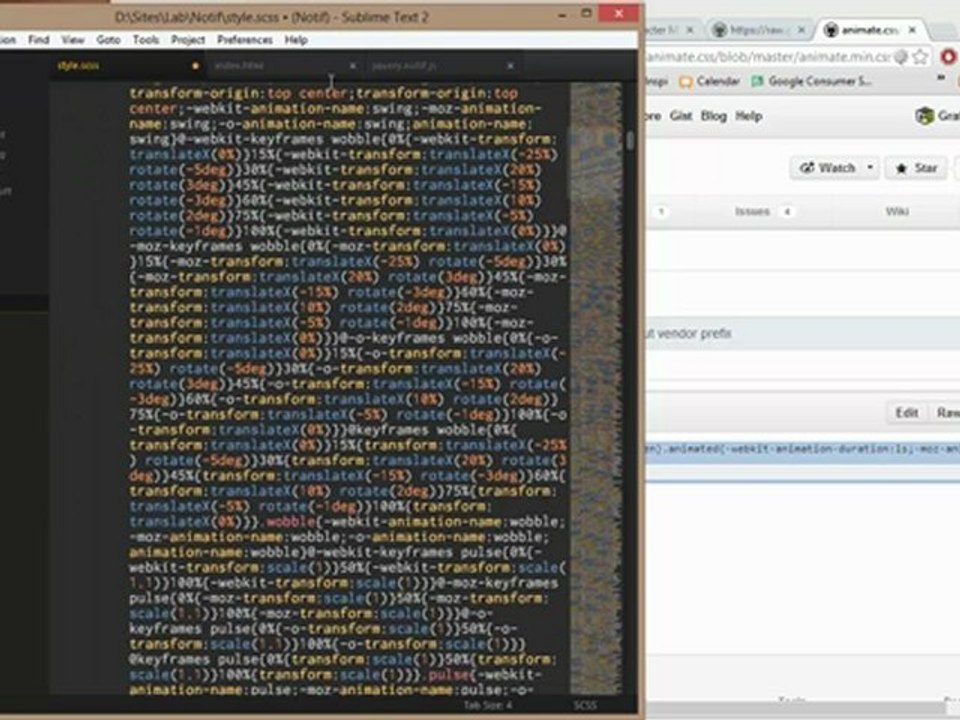960x720 pixels.
Task: Open the Goto menu in Sublime Text
Action: [x=108, y=40]
